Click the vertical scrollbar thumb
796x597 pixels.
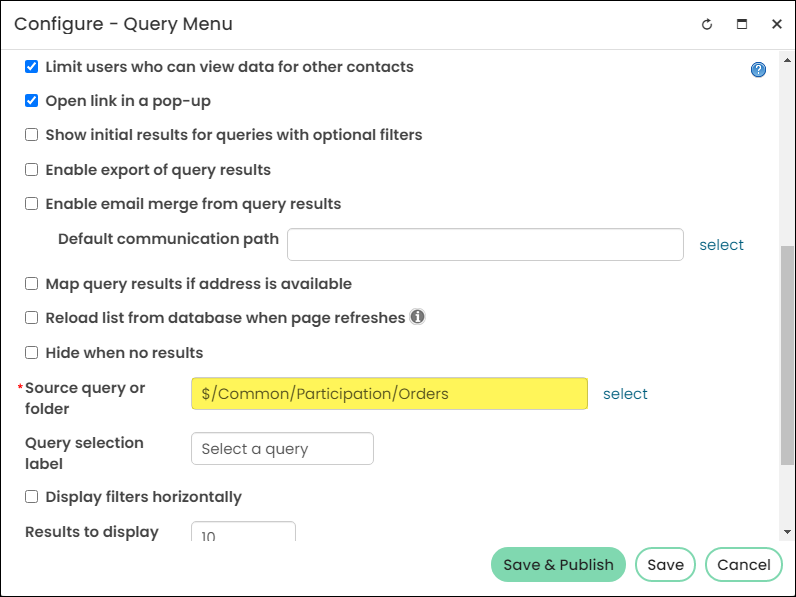pyautogui.click(x=787, y=354)
